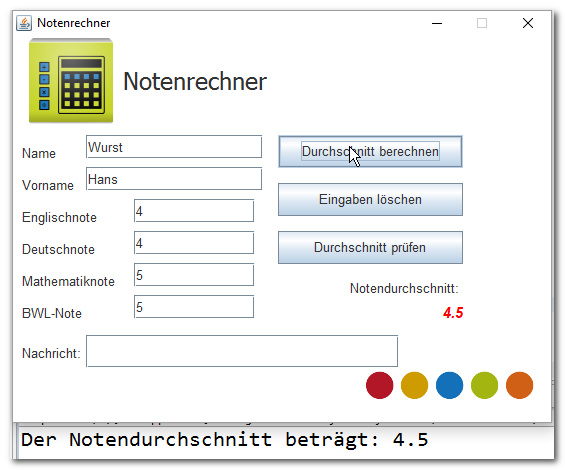The image size is (565, 470).
Task: Click into the BWL-Note input field
Action: (x=194, y=307)
